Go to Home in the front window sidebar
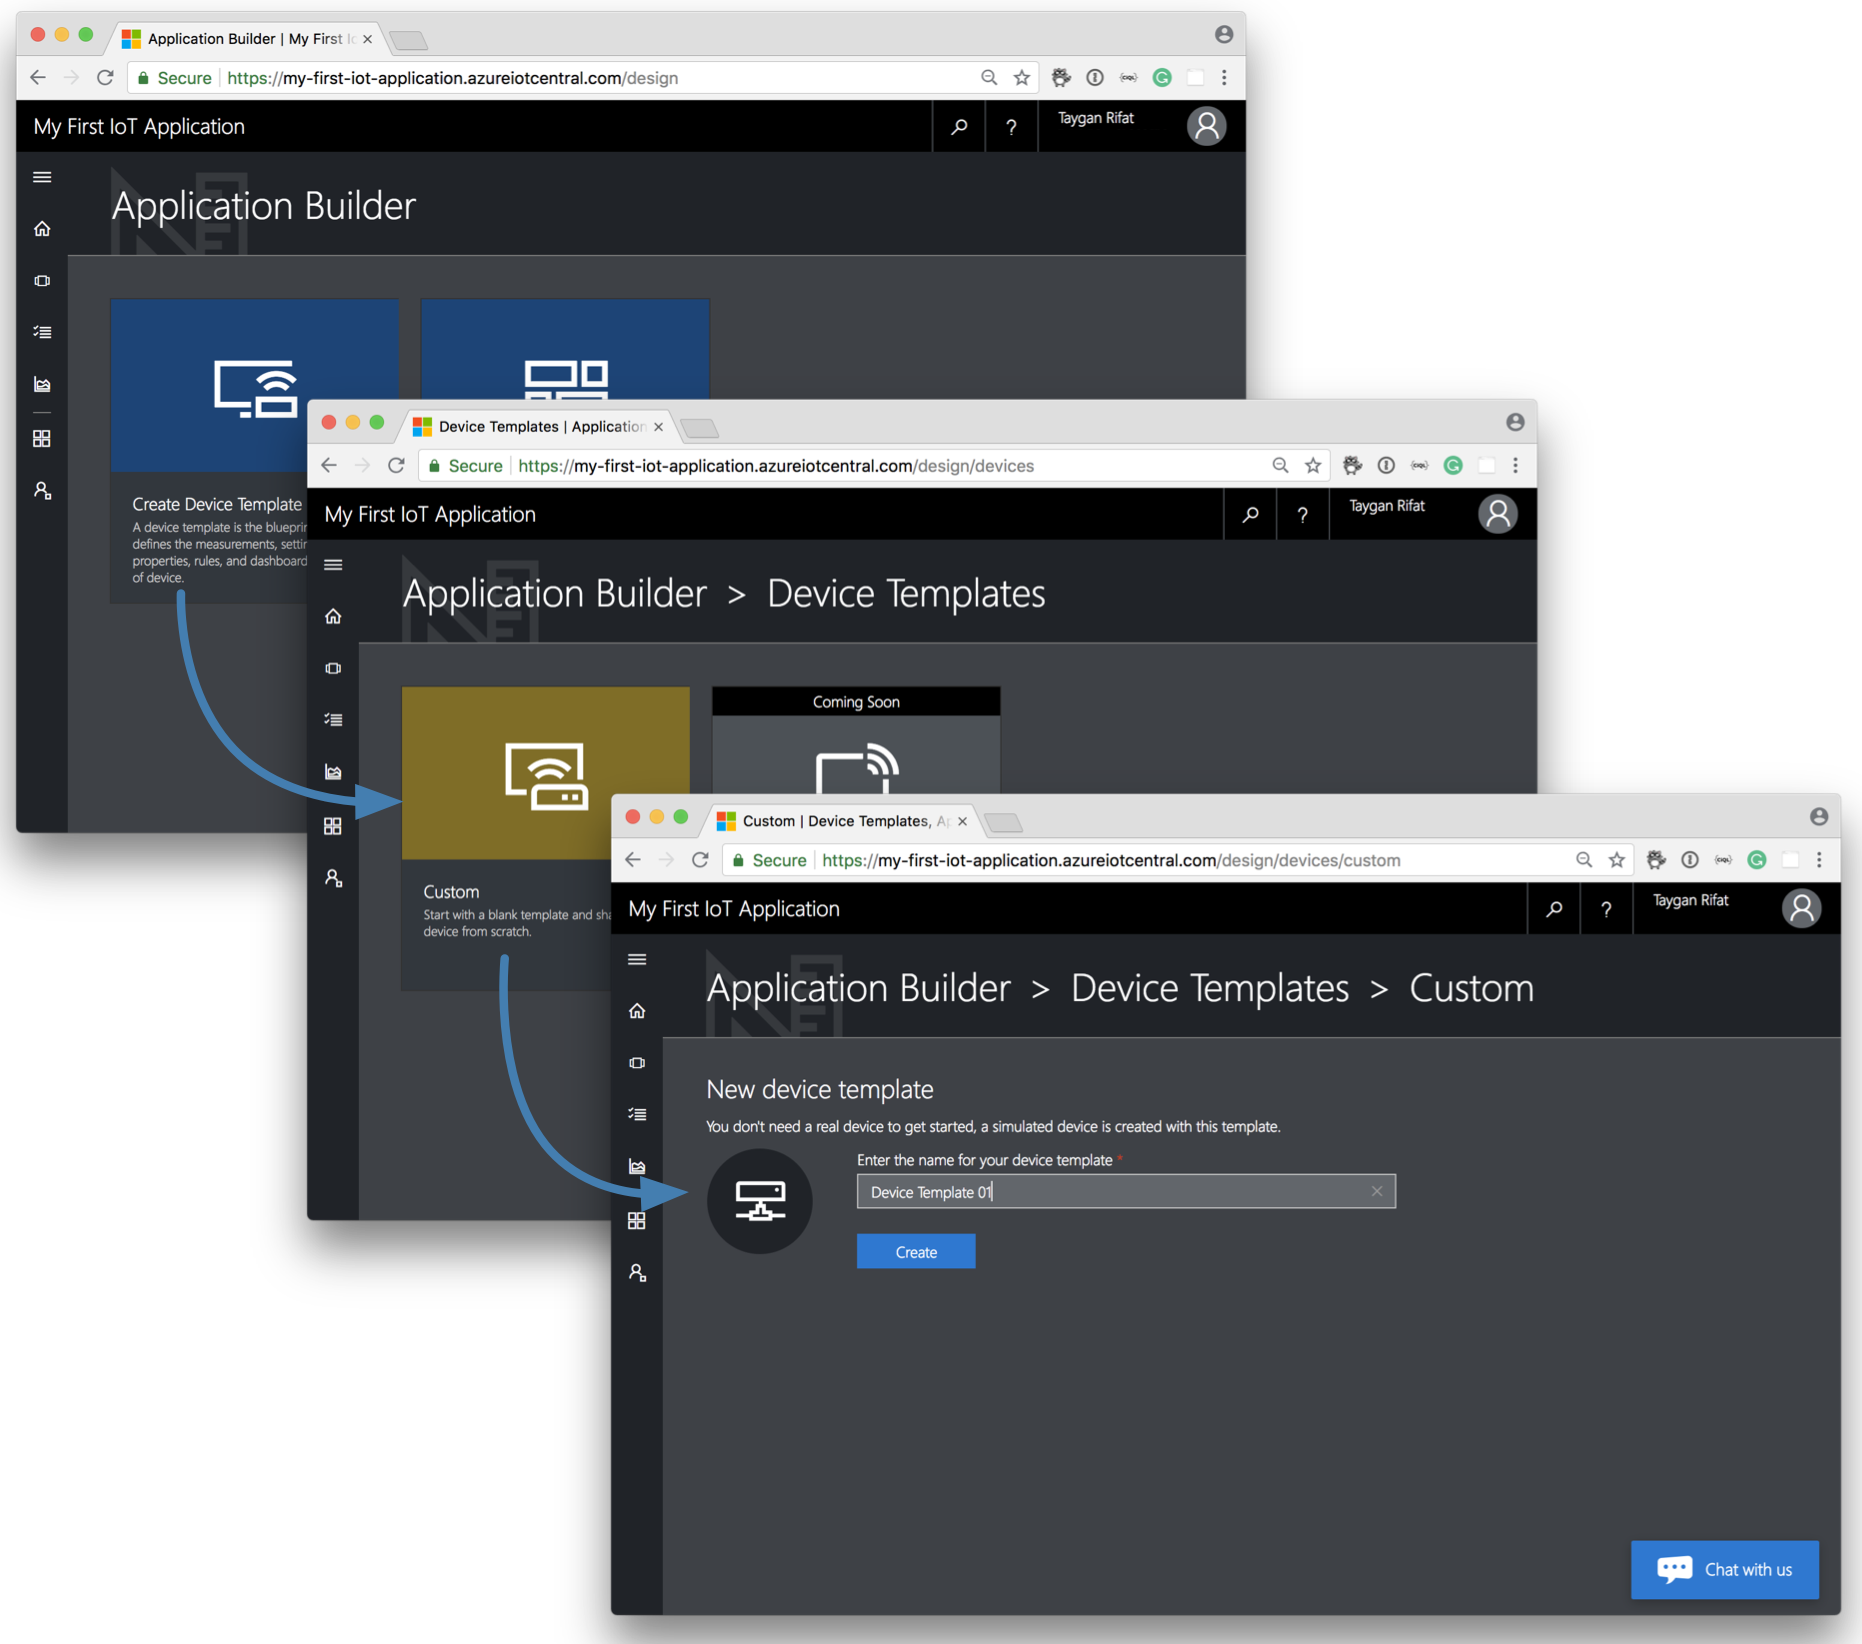The height and width of the screenshot is (1644, 1862). point(637,1011)
